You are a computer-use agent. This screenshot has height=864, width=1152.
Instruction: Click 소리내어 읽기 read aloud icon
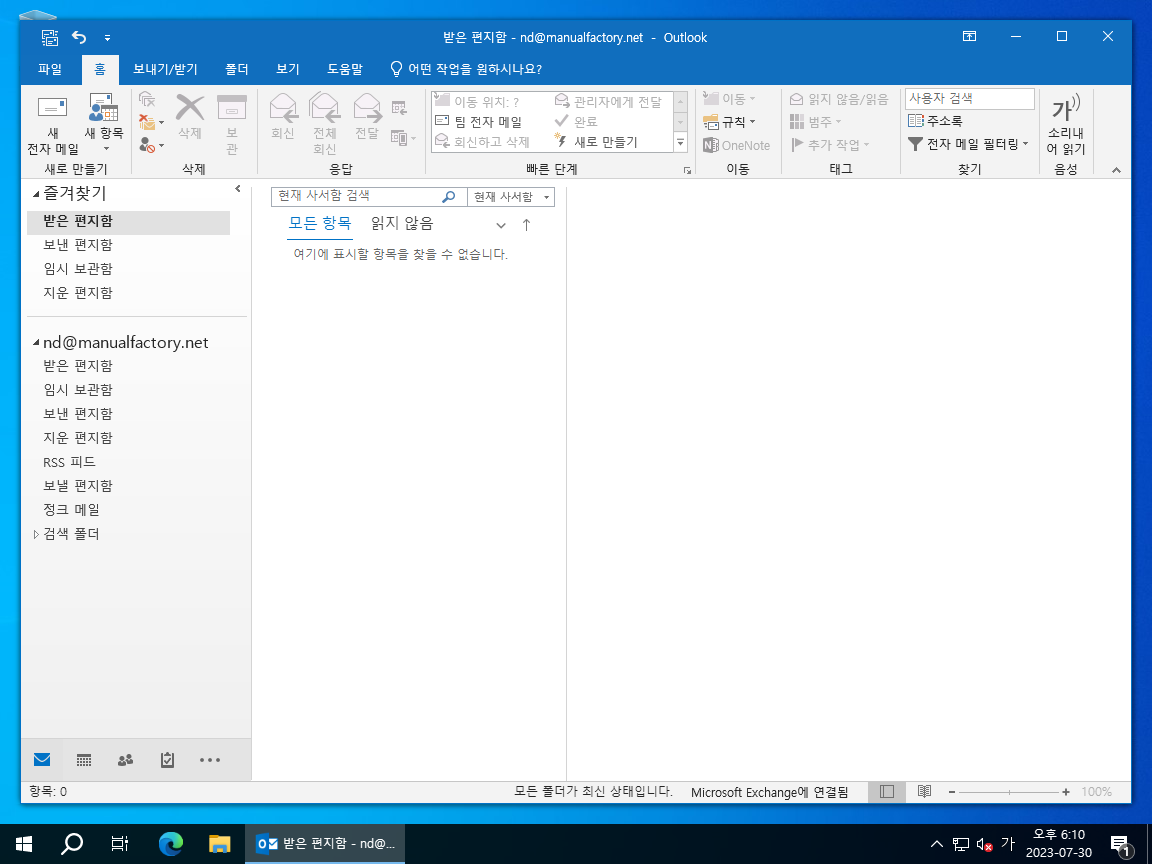[1065, 124]
